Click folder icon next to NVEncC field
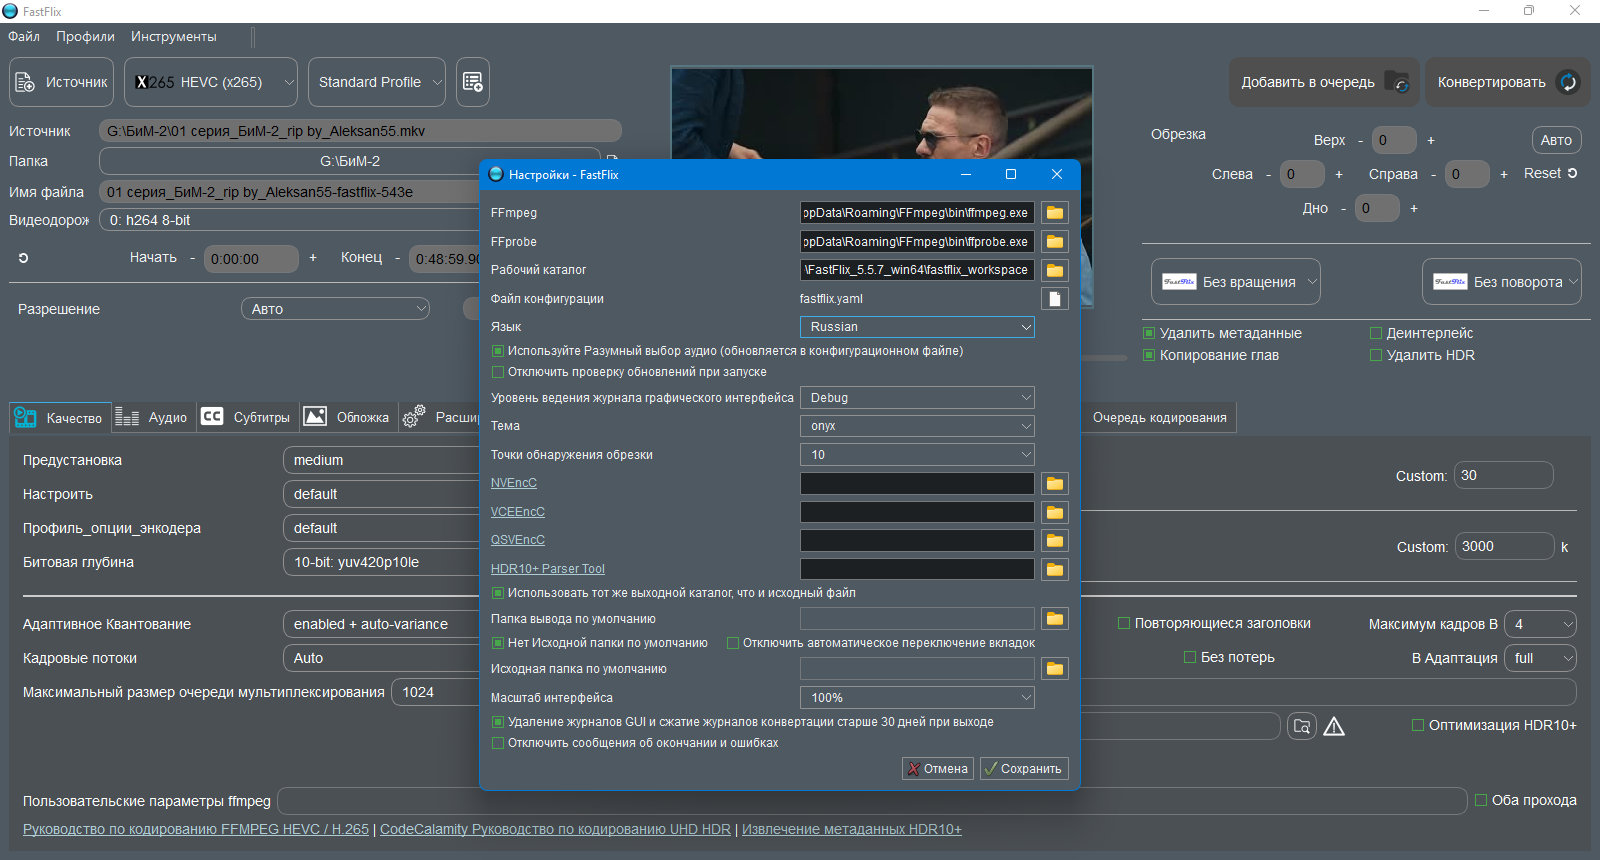This screenshot has width=1600, height=860. click(1054, 484)
